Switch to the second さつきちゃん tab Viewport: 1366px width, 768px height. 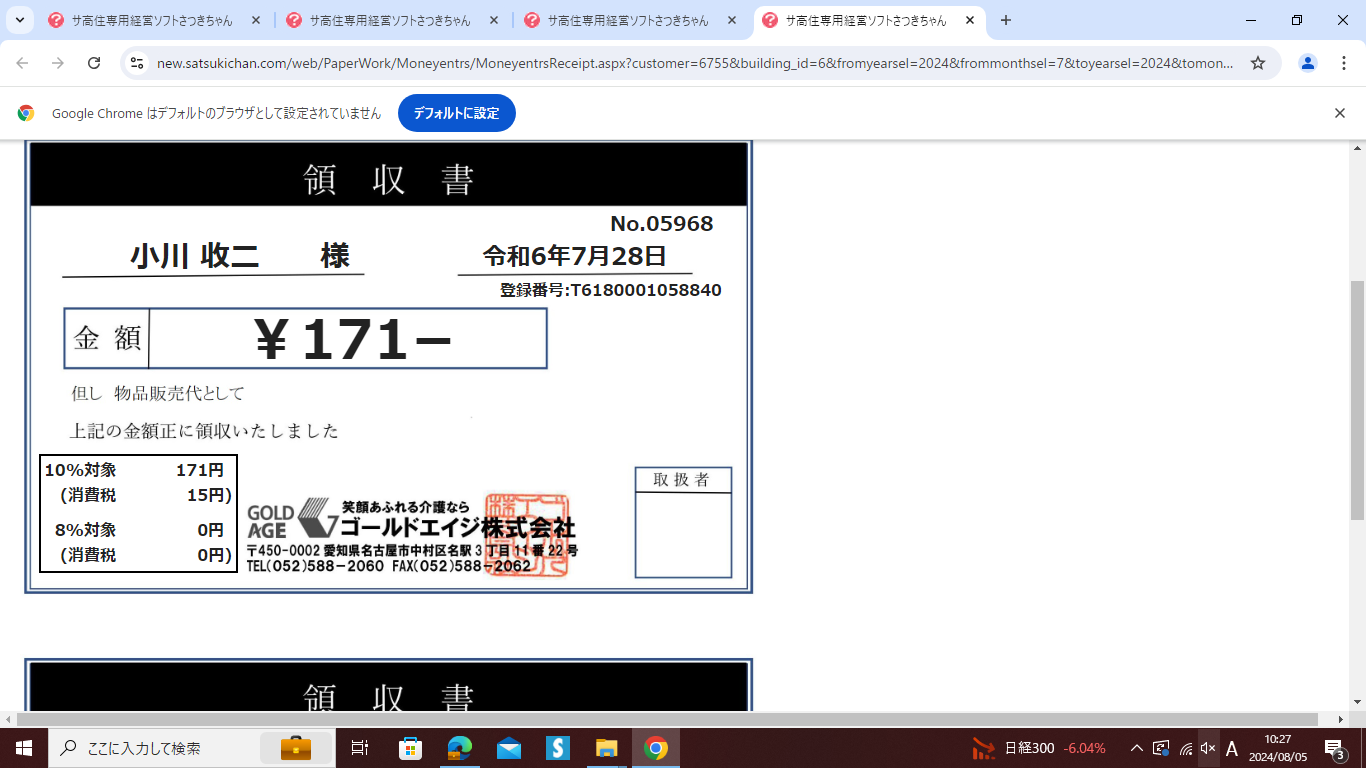pos(388,20)
